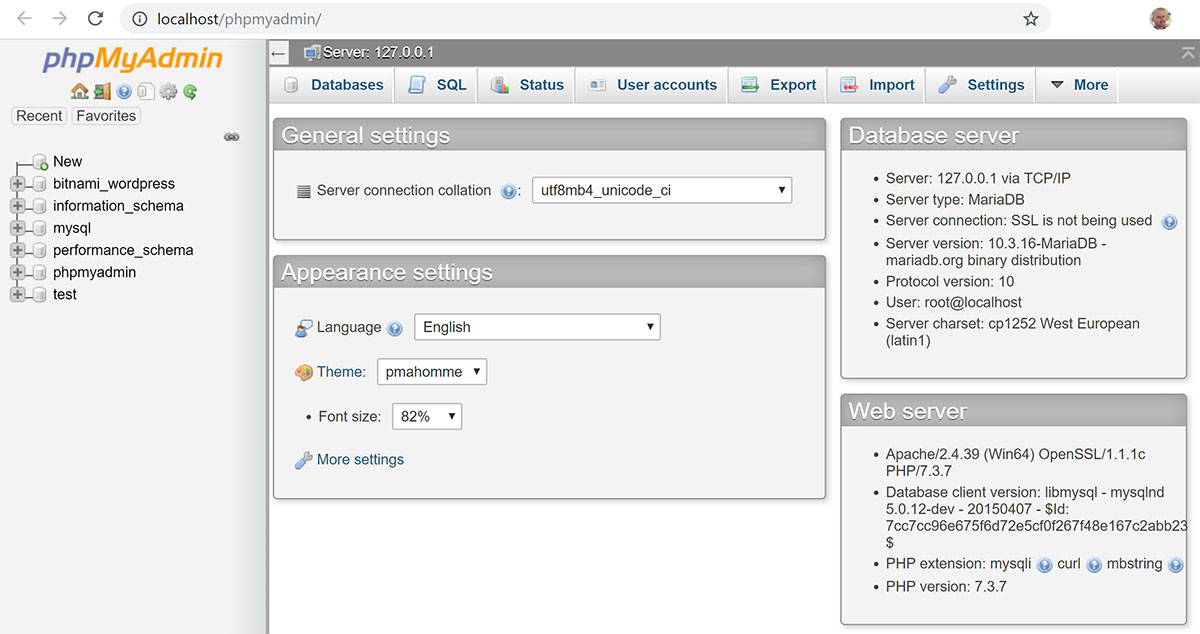The height and width of the screenshot is (634, 1200).
Task: Click the help icon next to Language
Action: [x=395, y=328]
